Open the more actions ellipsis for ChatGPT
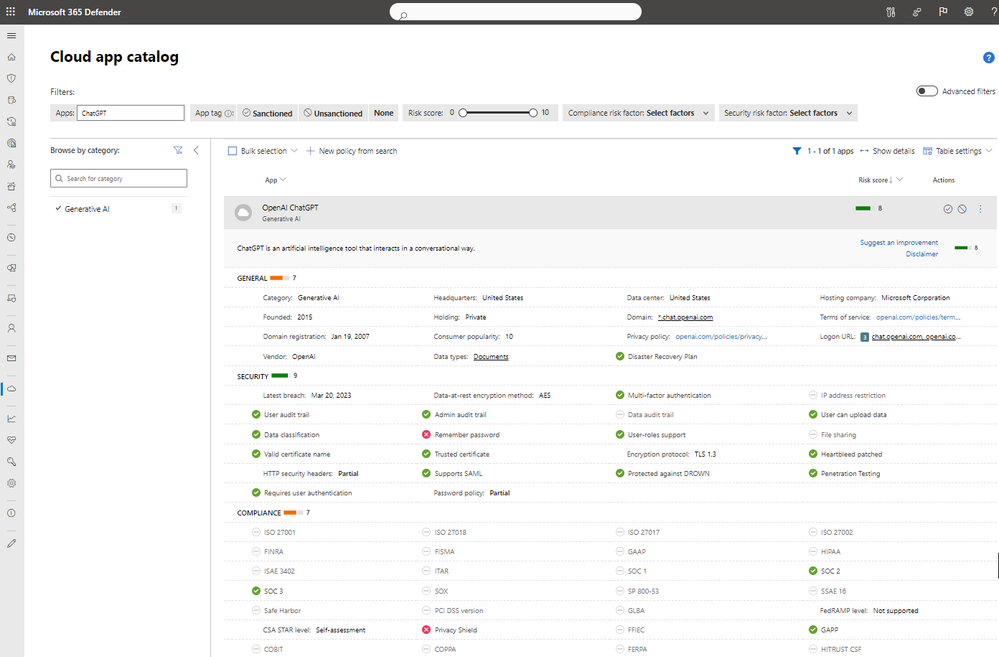 981,209
